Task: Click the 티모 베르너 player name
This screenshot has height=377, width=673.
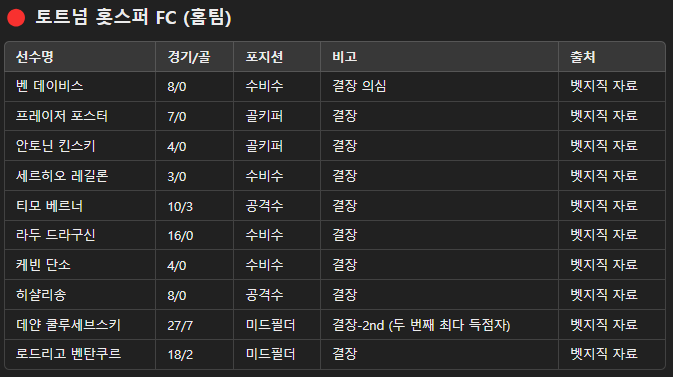Action: click(x=49, y=206)
